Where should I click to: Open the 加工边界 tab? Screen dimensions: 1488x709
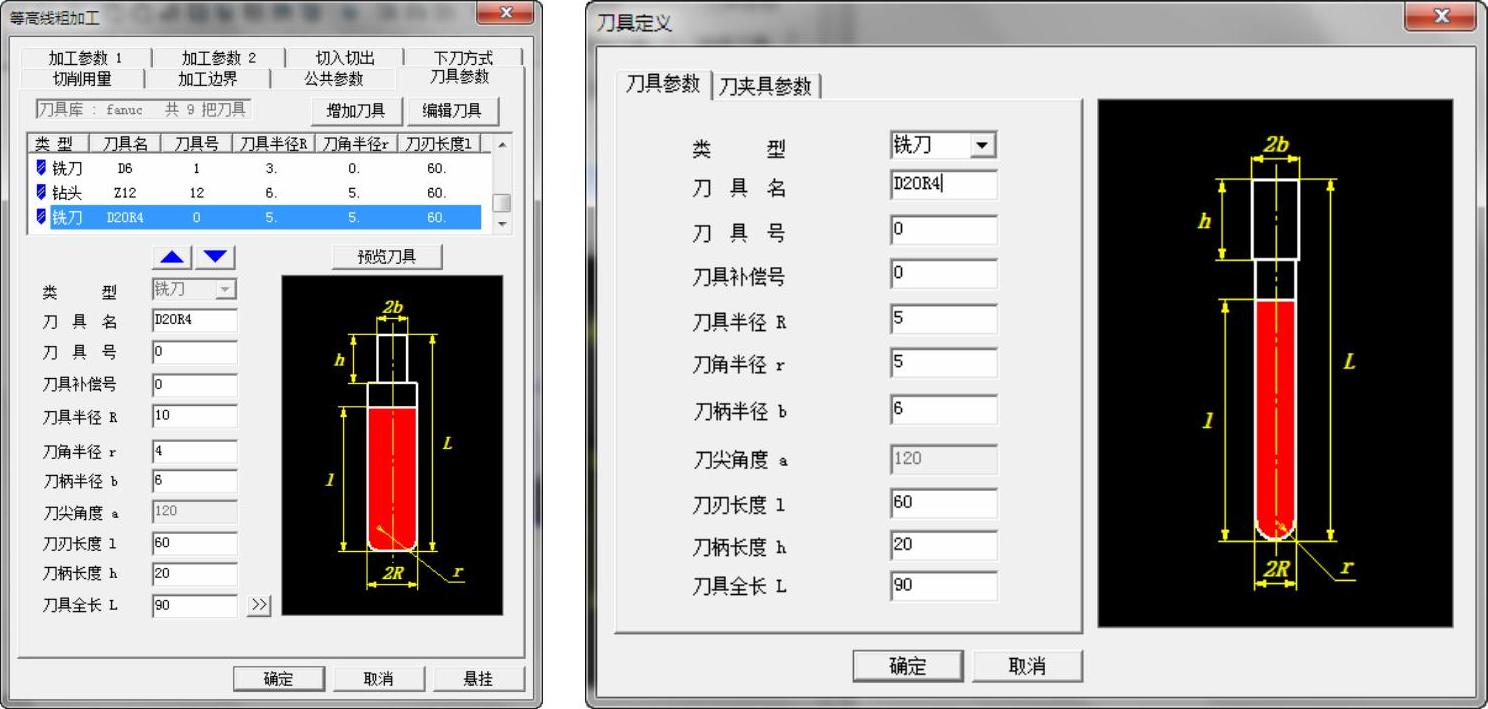pyautogui.click(x=208, y=79)
